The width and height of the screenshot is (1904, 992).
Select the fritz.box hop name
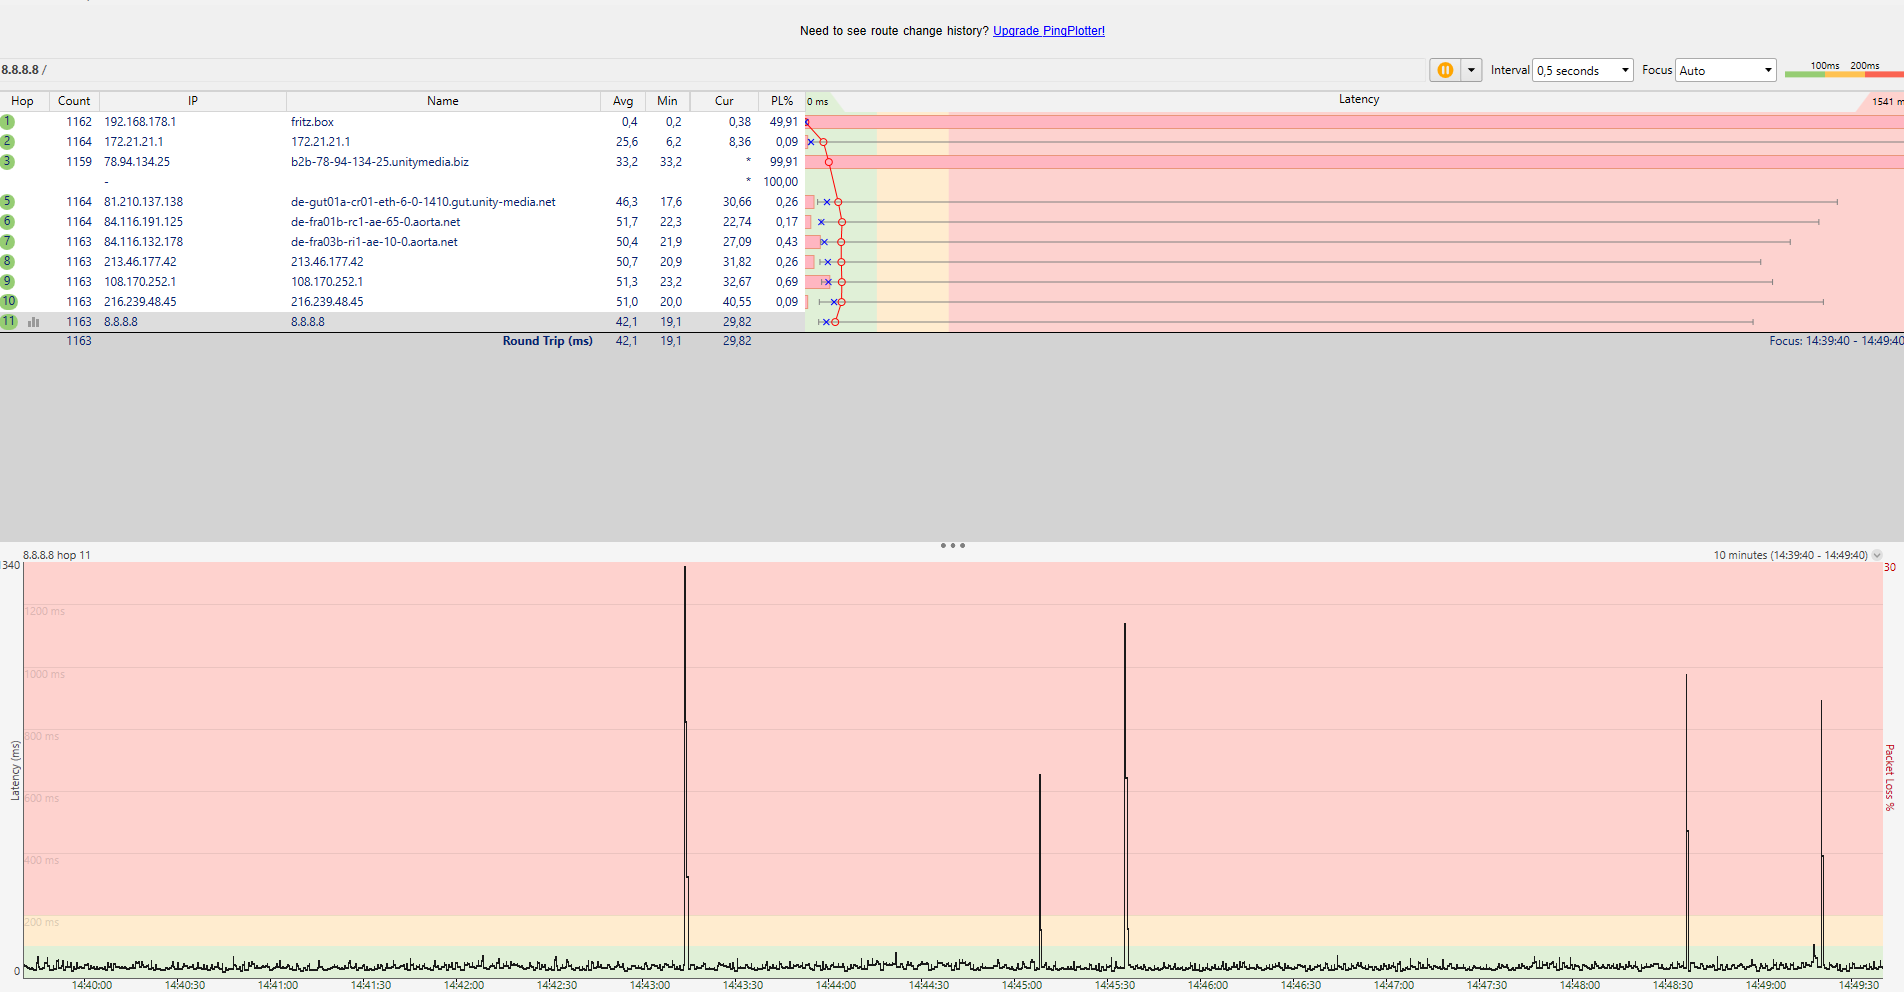(312, 122)
